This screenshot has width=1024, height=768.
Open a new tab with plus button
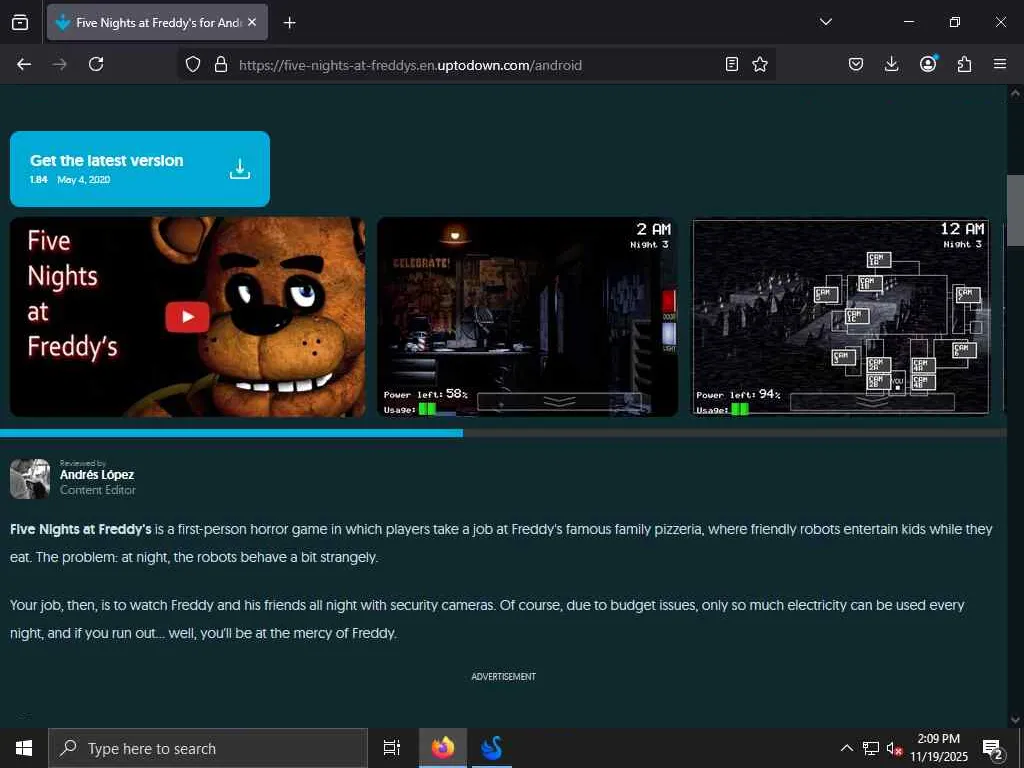[289, 23]
